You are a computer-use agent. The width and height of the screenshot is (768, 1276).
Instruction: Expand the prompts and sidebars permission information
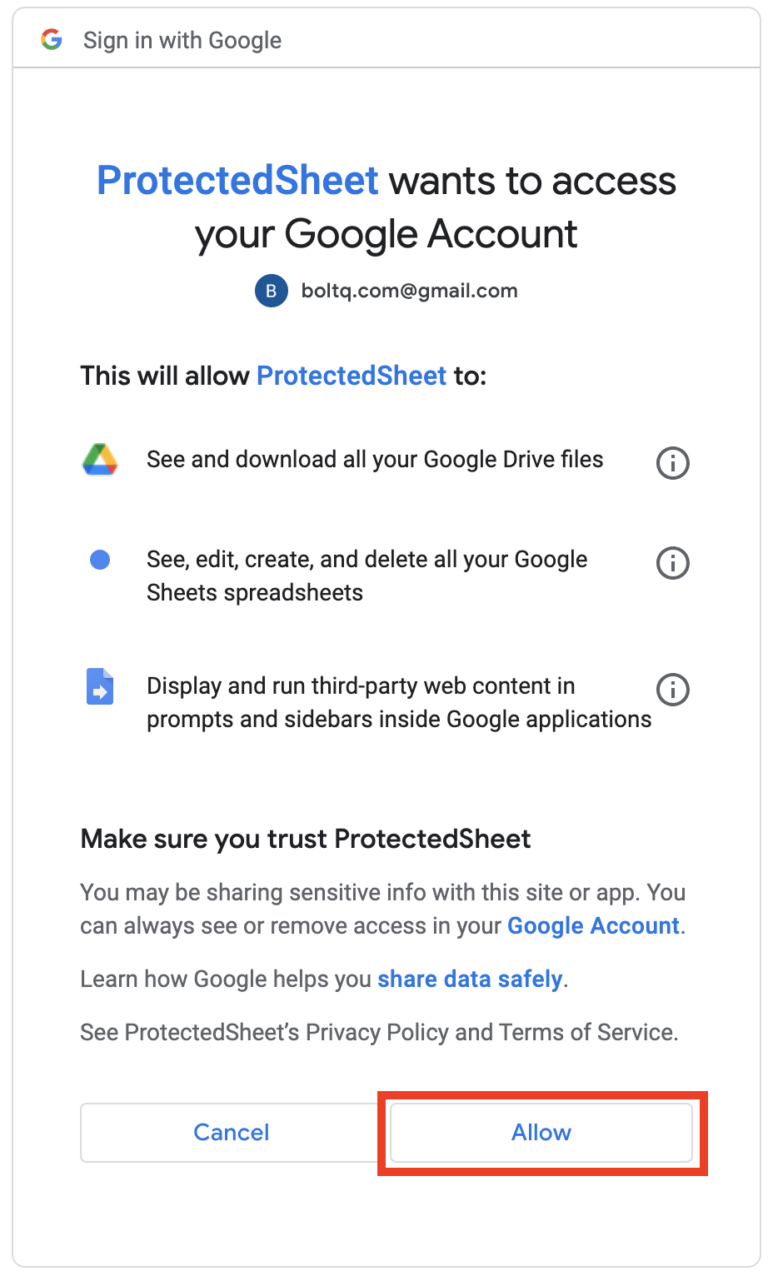click(672, 689)
